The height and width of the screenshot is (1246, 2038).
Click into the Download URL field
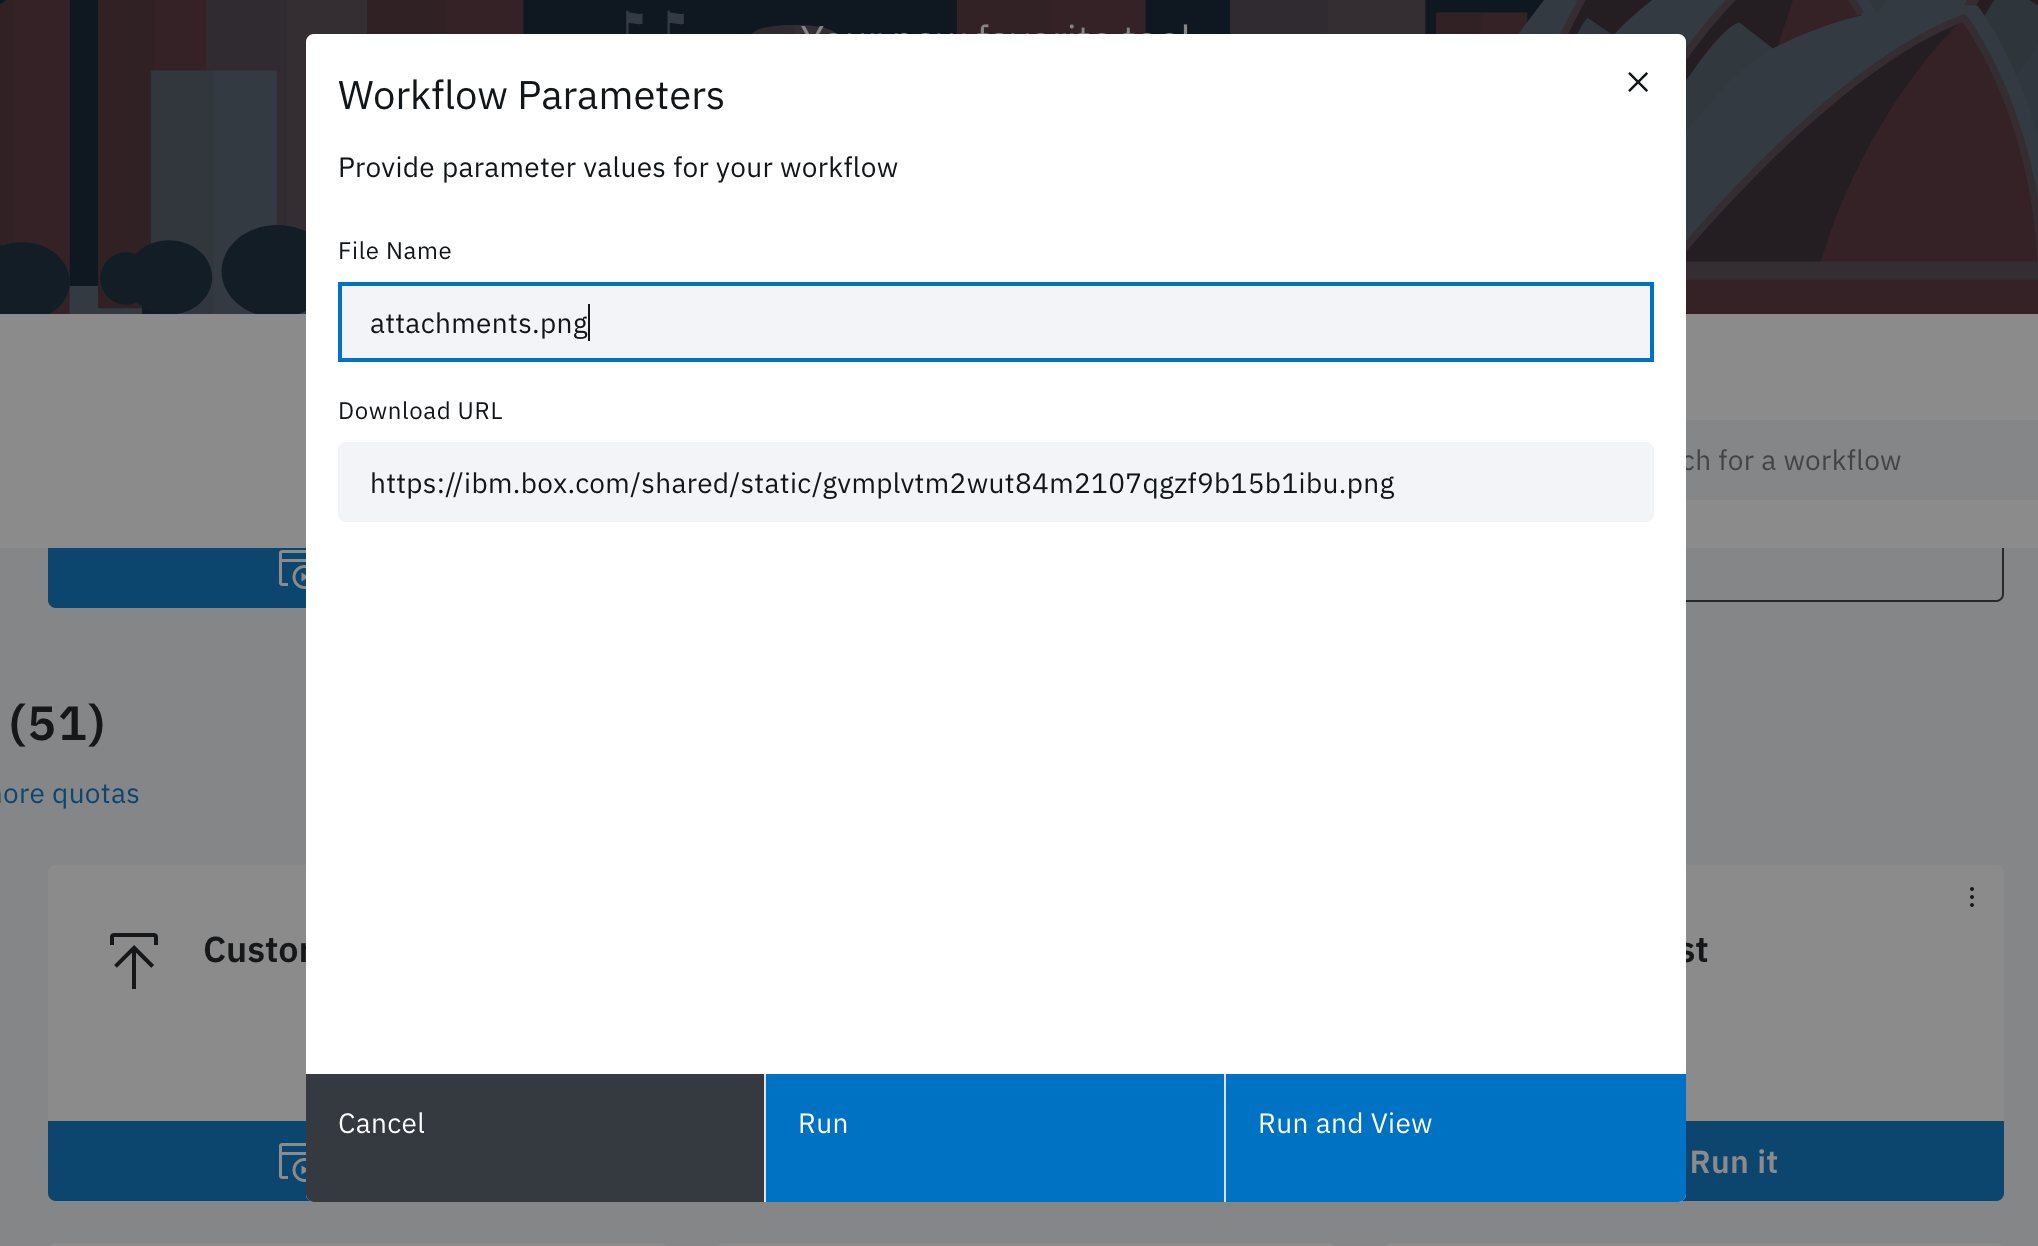(994, 483)
